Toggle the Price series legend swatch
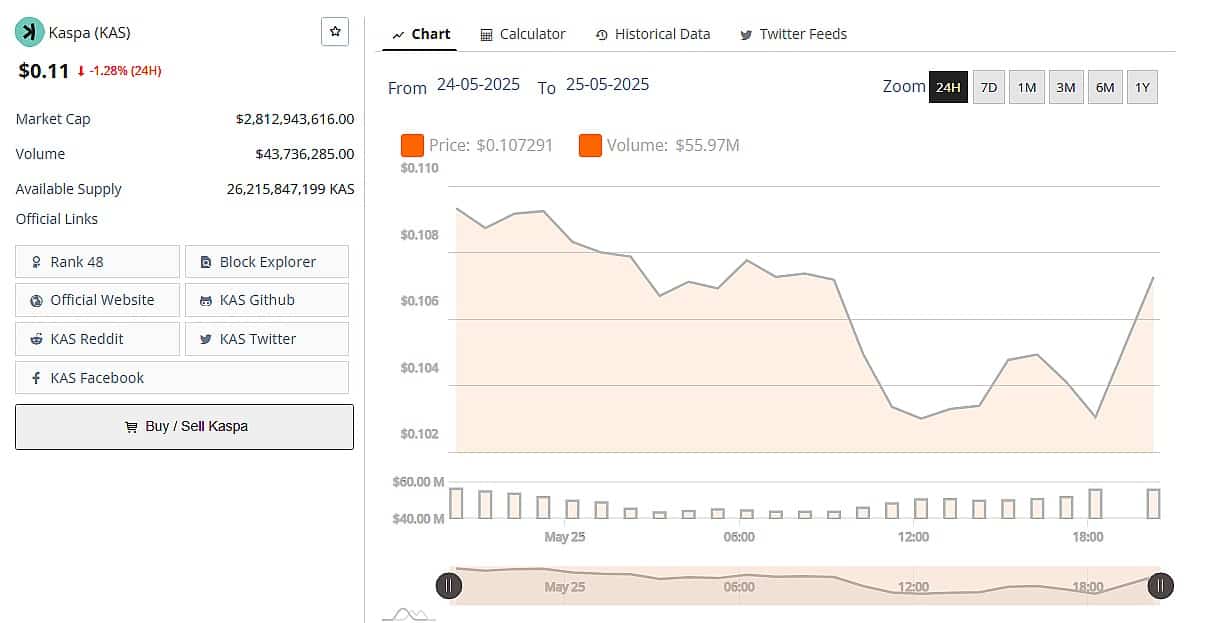This screenshot has width=1207, height=623. (x=412, y=145)
